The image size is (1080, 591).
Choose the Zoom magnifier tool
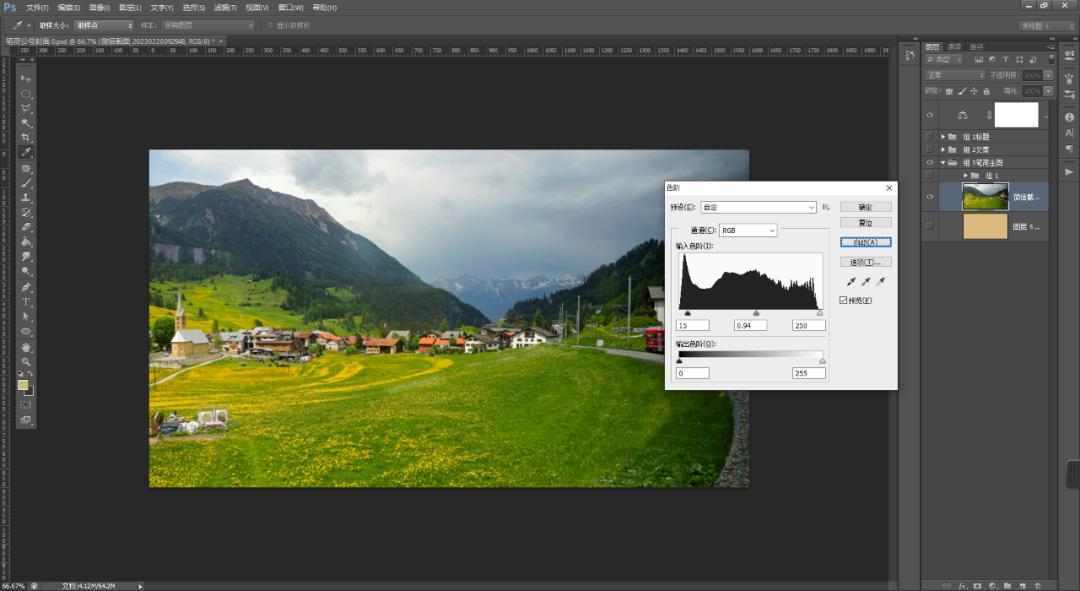[26, 362]
